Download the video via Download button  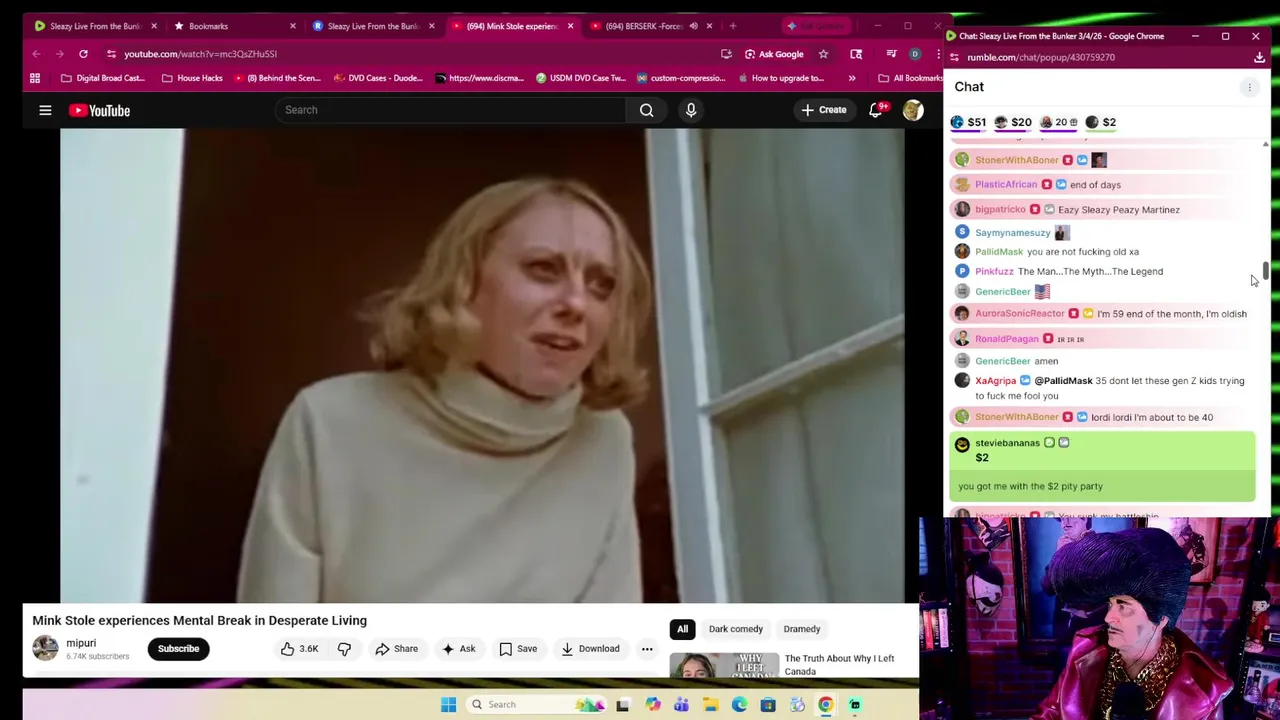(590, 649)
